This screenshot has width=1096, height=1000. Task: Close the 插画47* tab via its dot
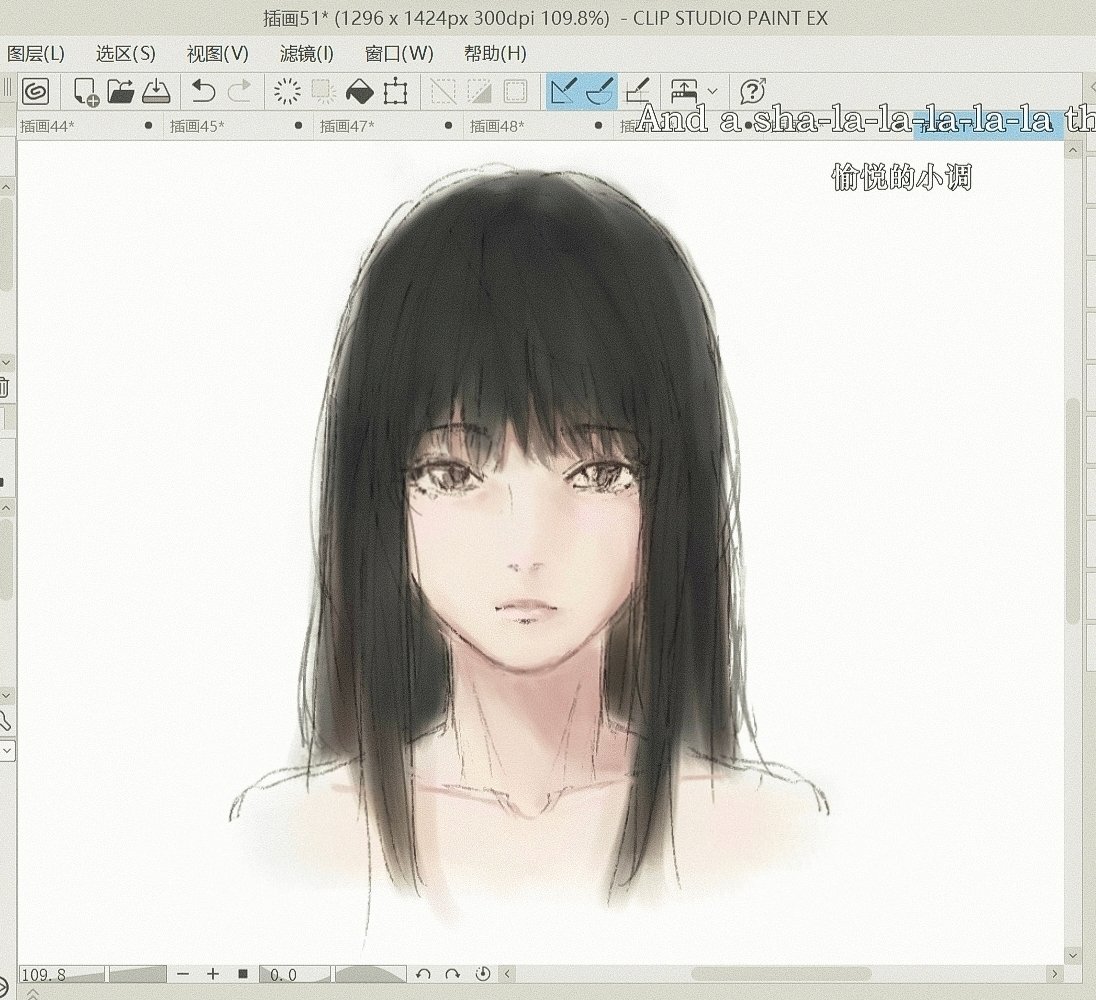(448, 126)
